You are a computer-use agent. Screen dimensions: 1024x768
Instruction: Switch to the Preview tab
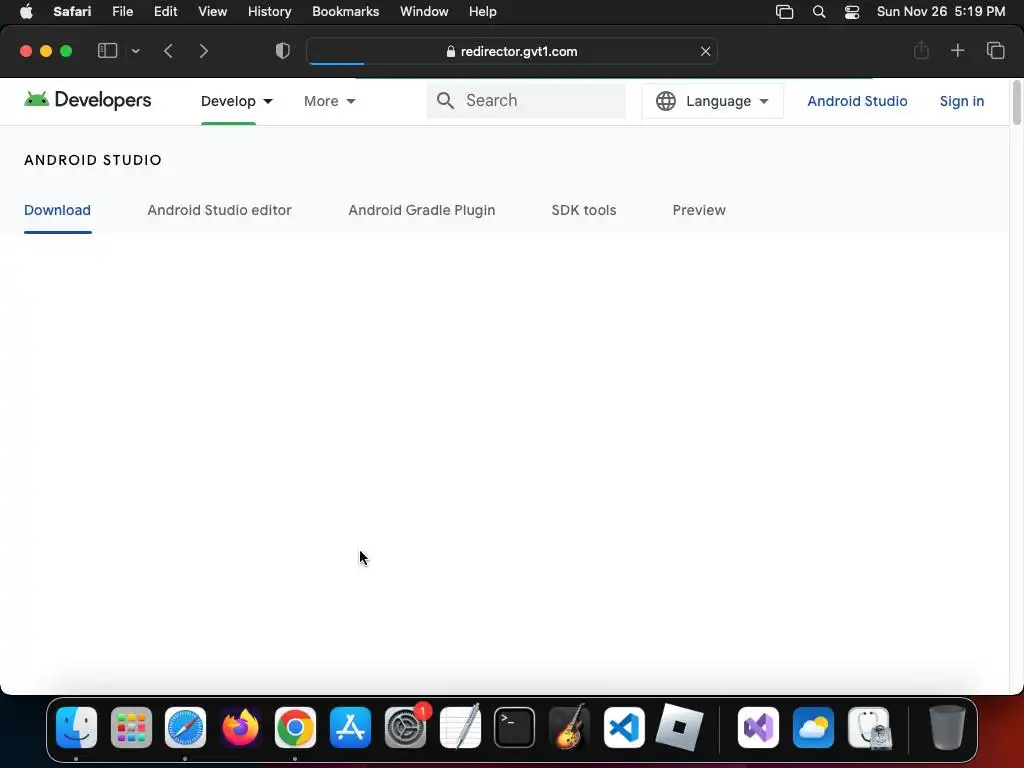[x=699, y=210]
